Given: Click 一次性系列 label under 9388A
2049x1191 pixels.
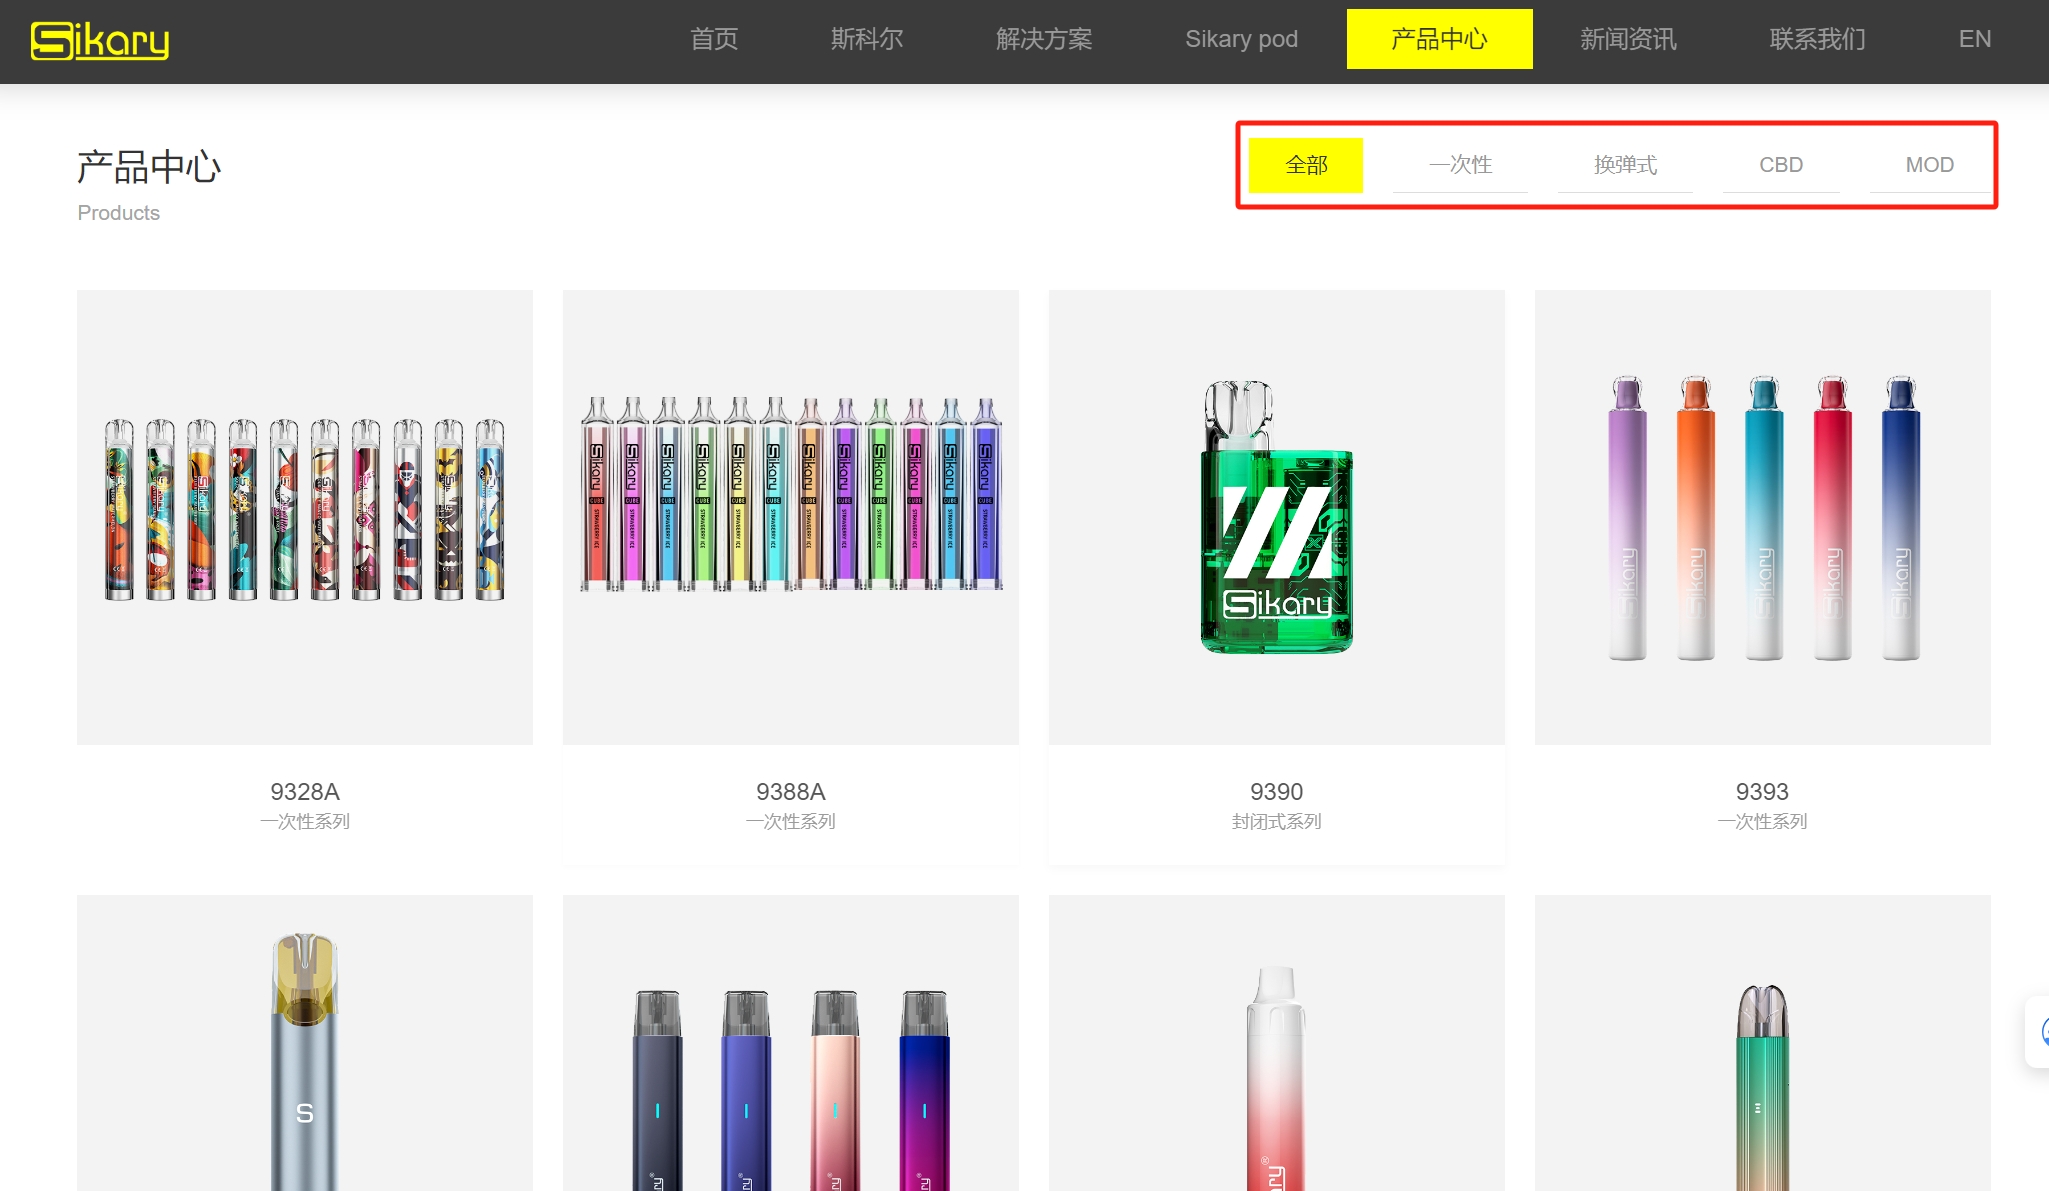Looking at the screenshot, I should 791,822.
